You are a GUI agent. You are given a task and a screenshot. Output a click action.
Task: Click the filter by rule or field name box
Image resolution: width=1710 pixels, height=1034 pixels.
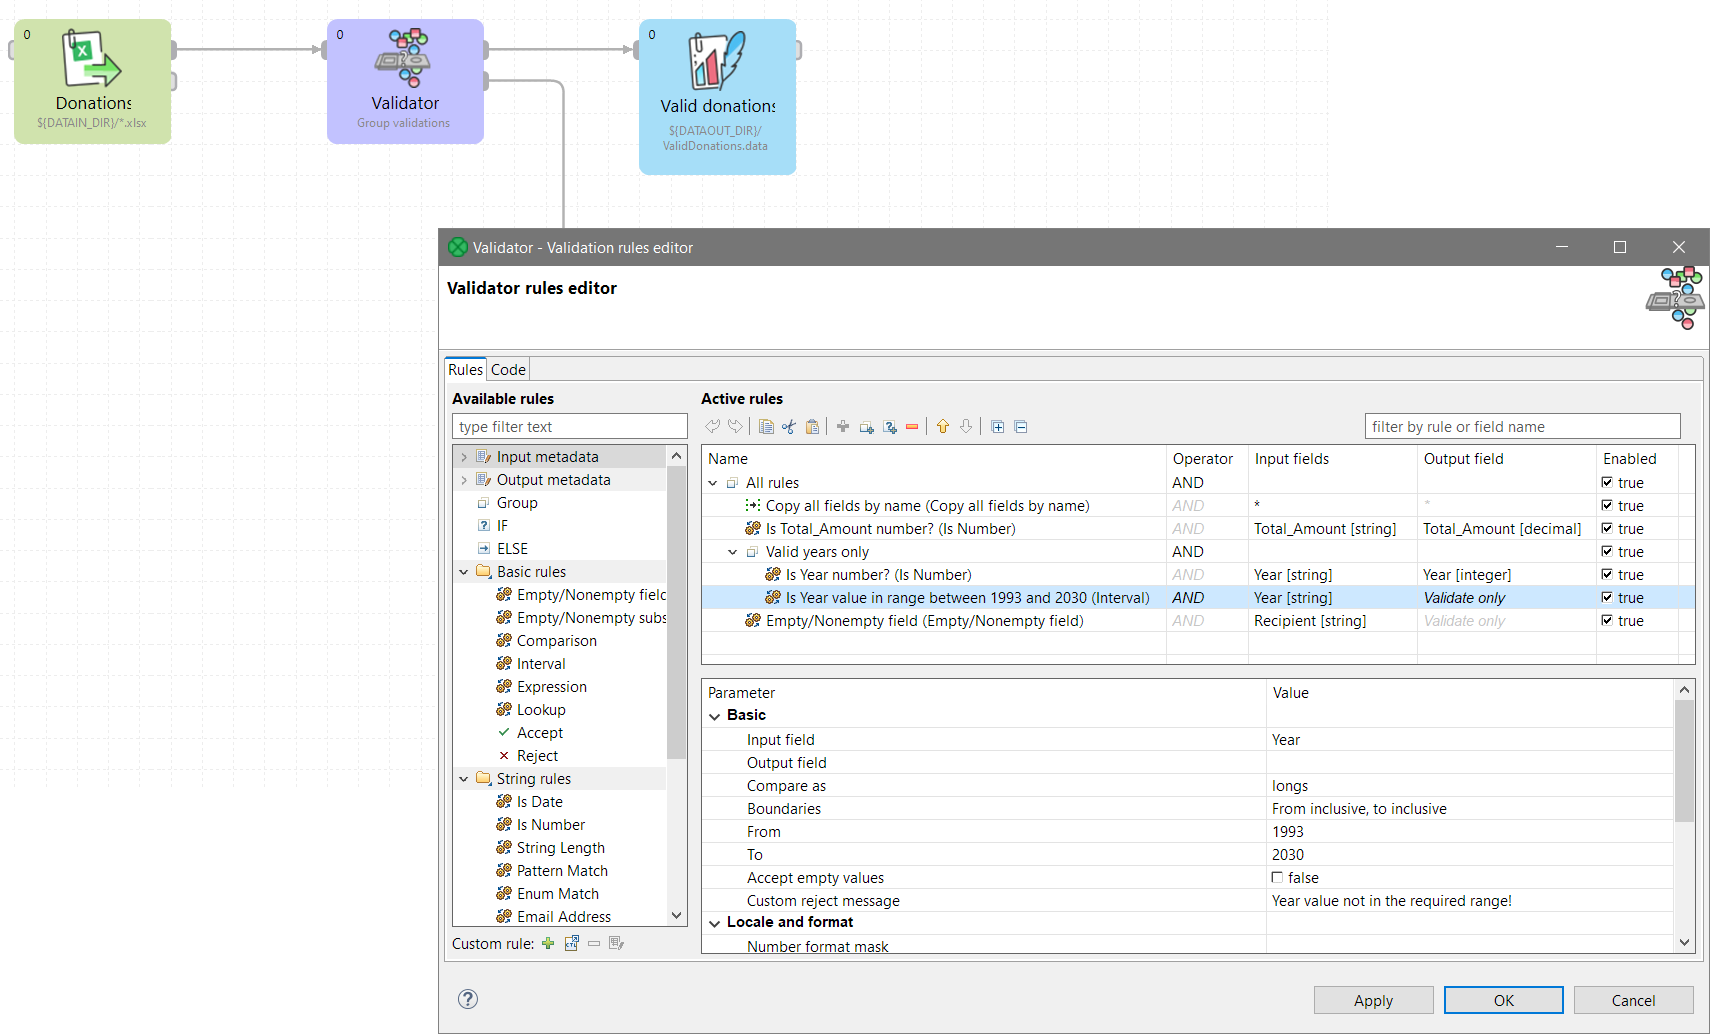pyautogui.click(x=1522, y=426)
